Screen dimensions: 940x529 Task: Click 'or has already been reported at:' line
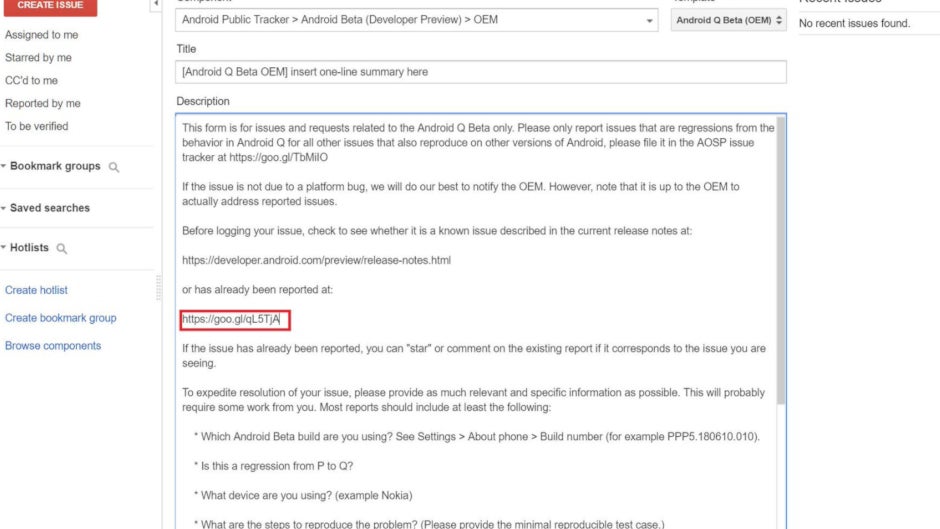point(257,290)
